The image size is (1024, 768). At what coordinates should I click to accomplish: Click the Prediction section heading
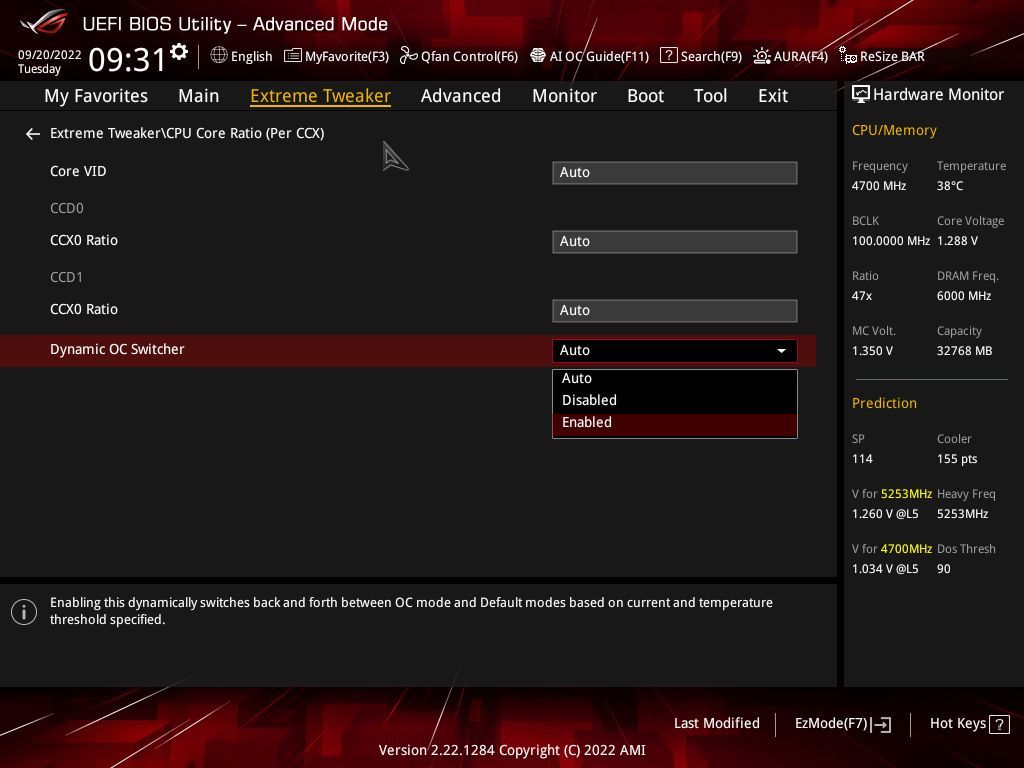(884, 403)
